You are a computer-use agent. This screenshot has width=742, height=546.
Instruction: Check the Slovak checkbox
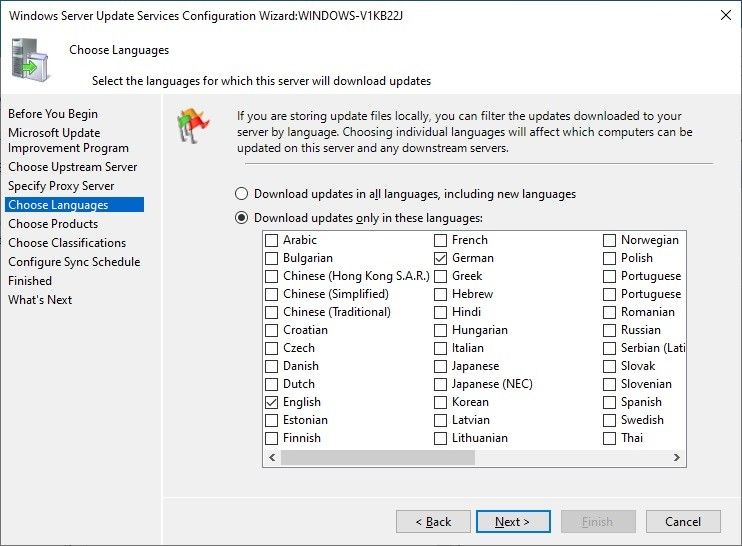[x=610, y=366]
